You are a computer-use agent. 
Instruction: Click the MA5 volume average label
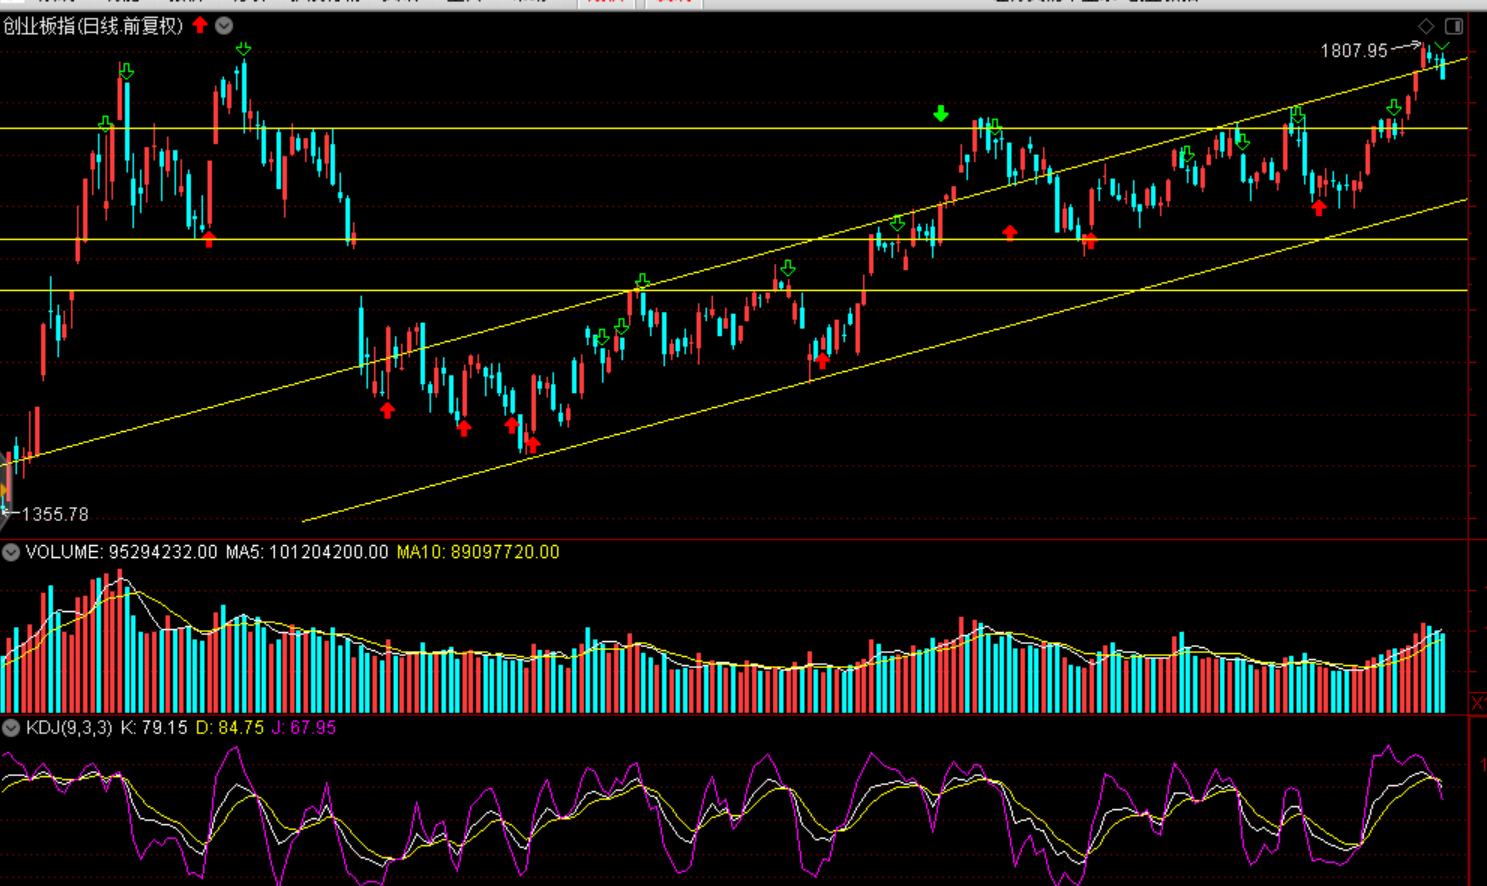(x=307, y=552)
